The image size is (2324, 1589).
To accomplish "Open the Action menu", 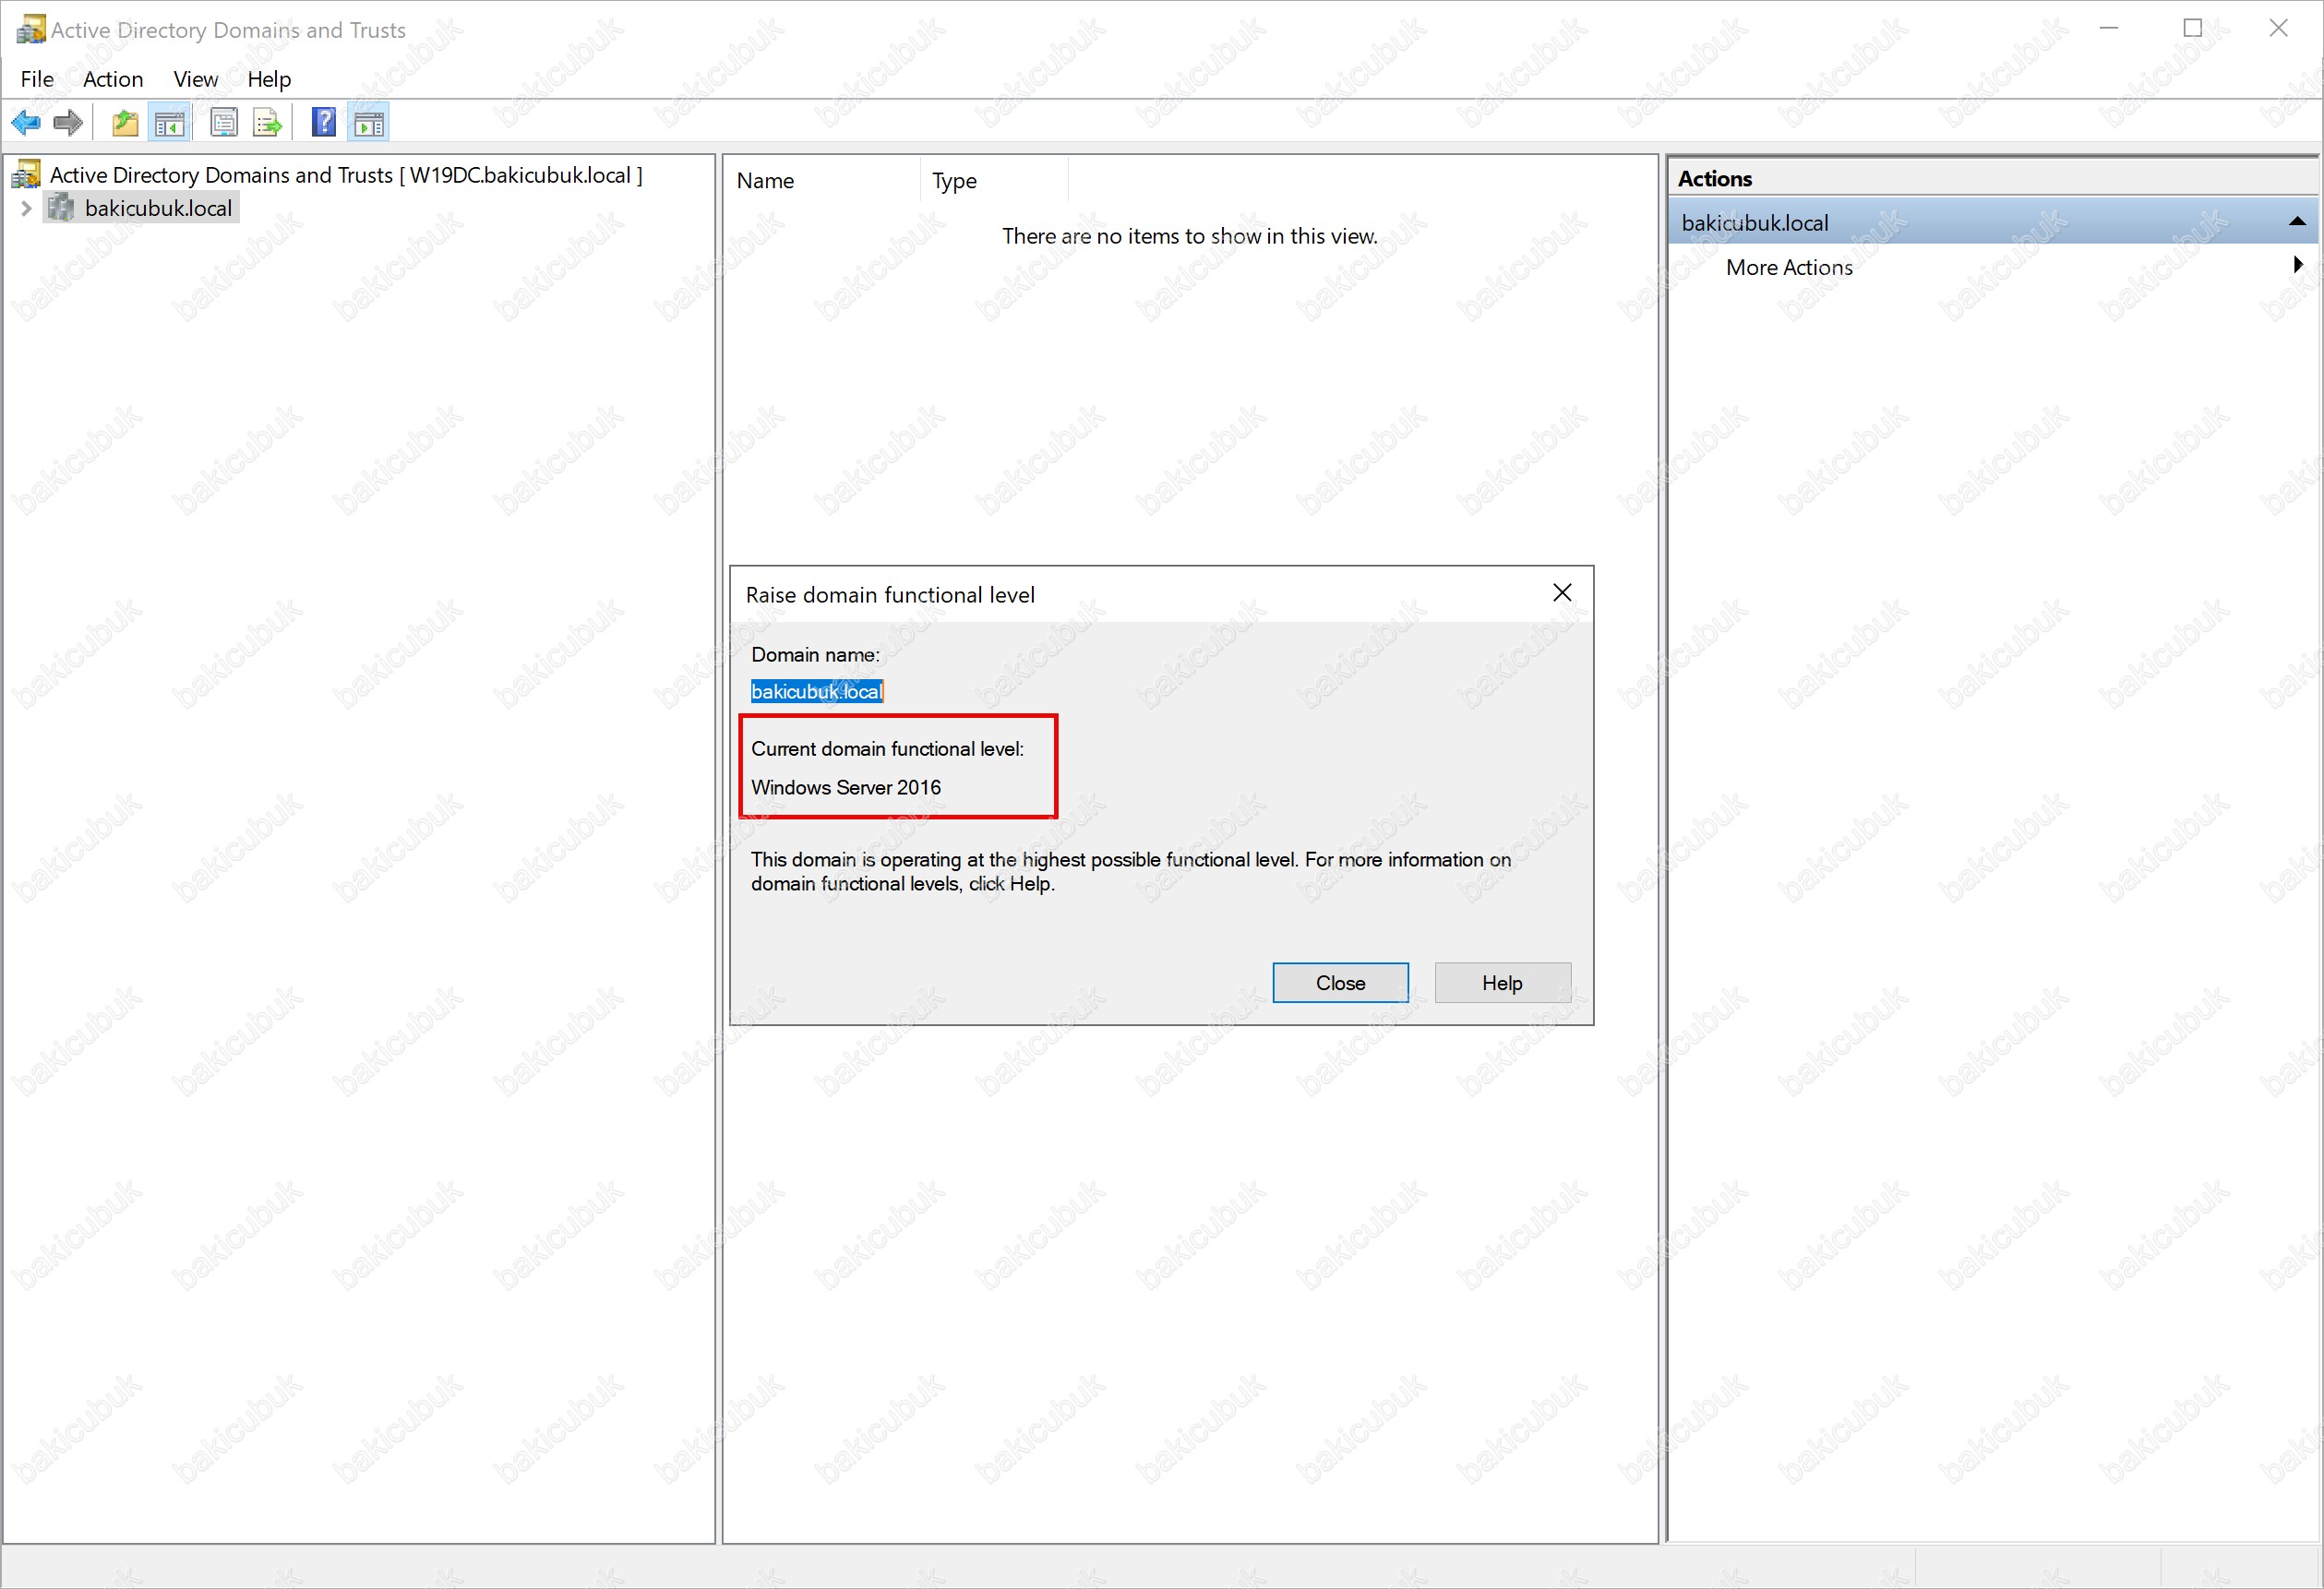I will click(113, 79).
